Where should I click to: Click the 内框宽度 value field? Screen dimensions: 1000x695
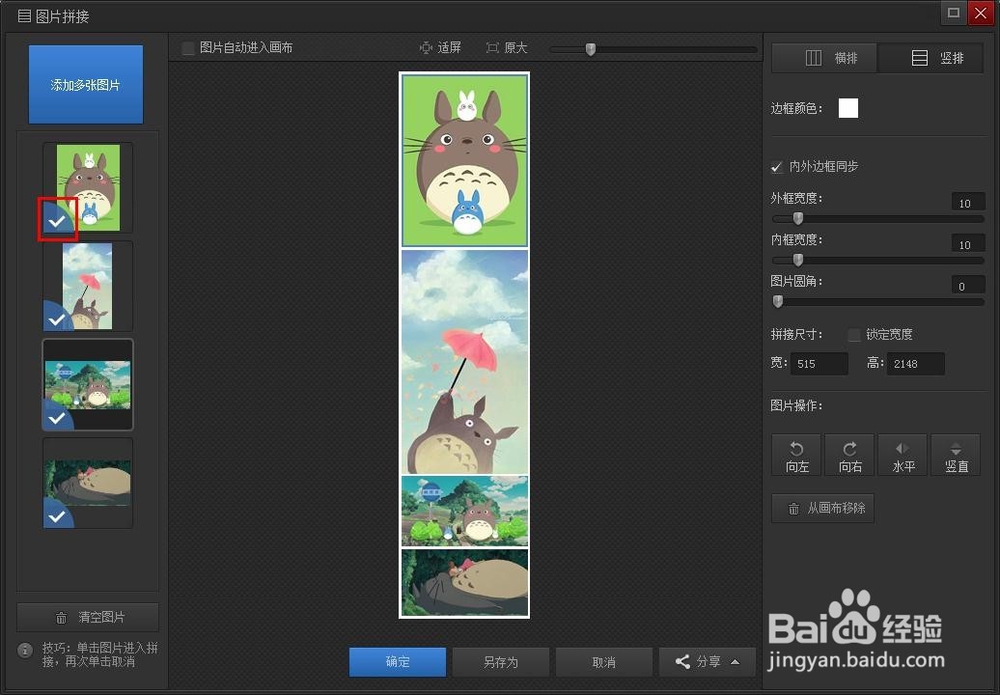(967, 244)
